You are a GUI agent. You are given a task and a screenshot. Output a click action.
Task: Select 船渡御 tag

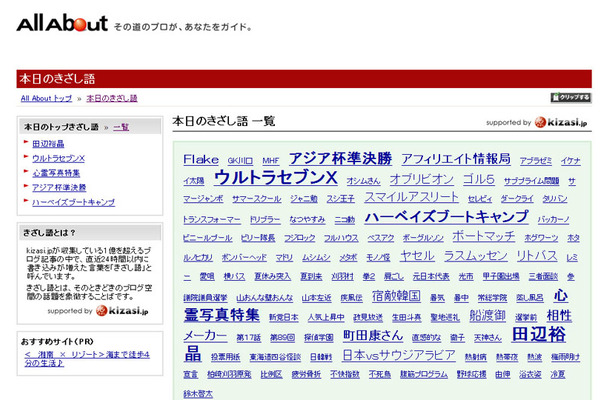(487, 315)
